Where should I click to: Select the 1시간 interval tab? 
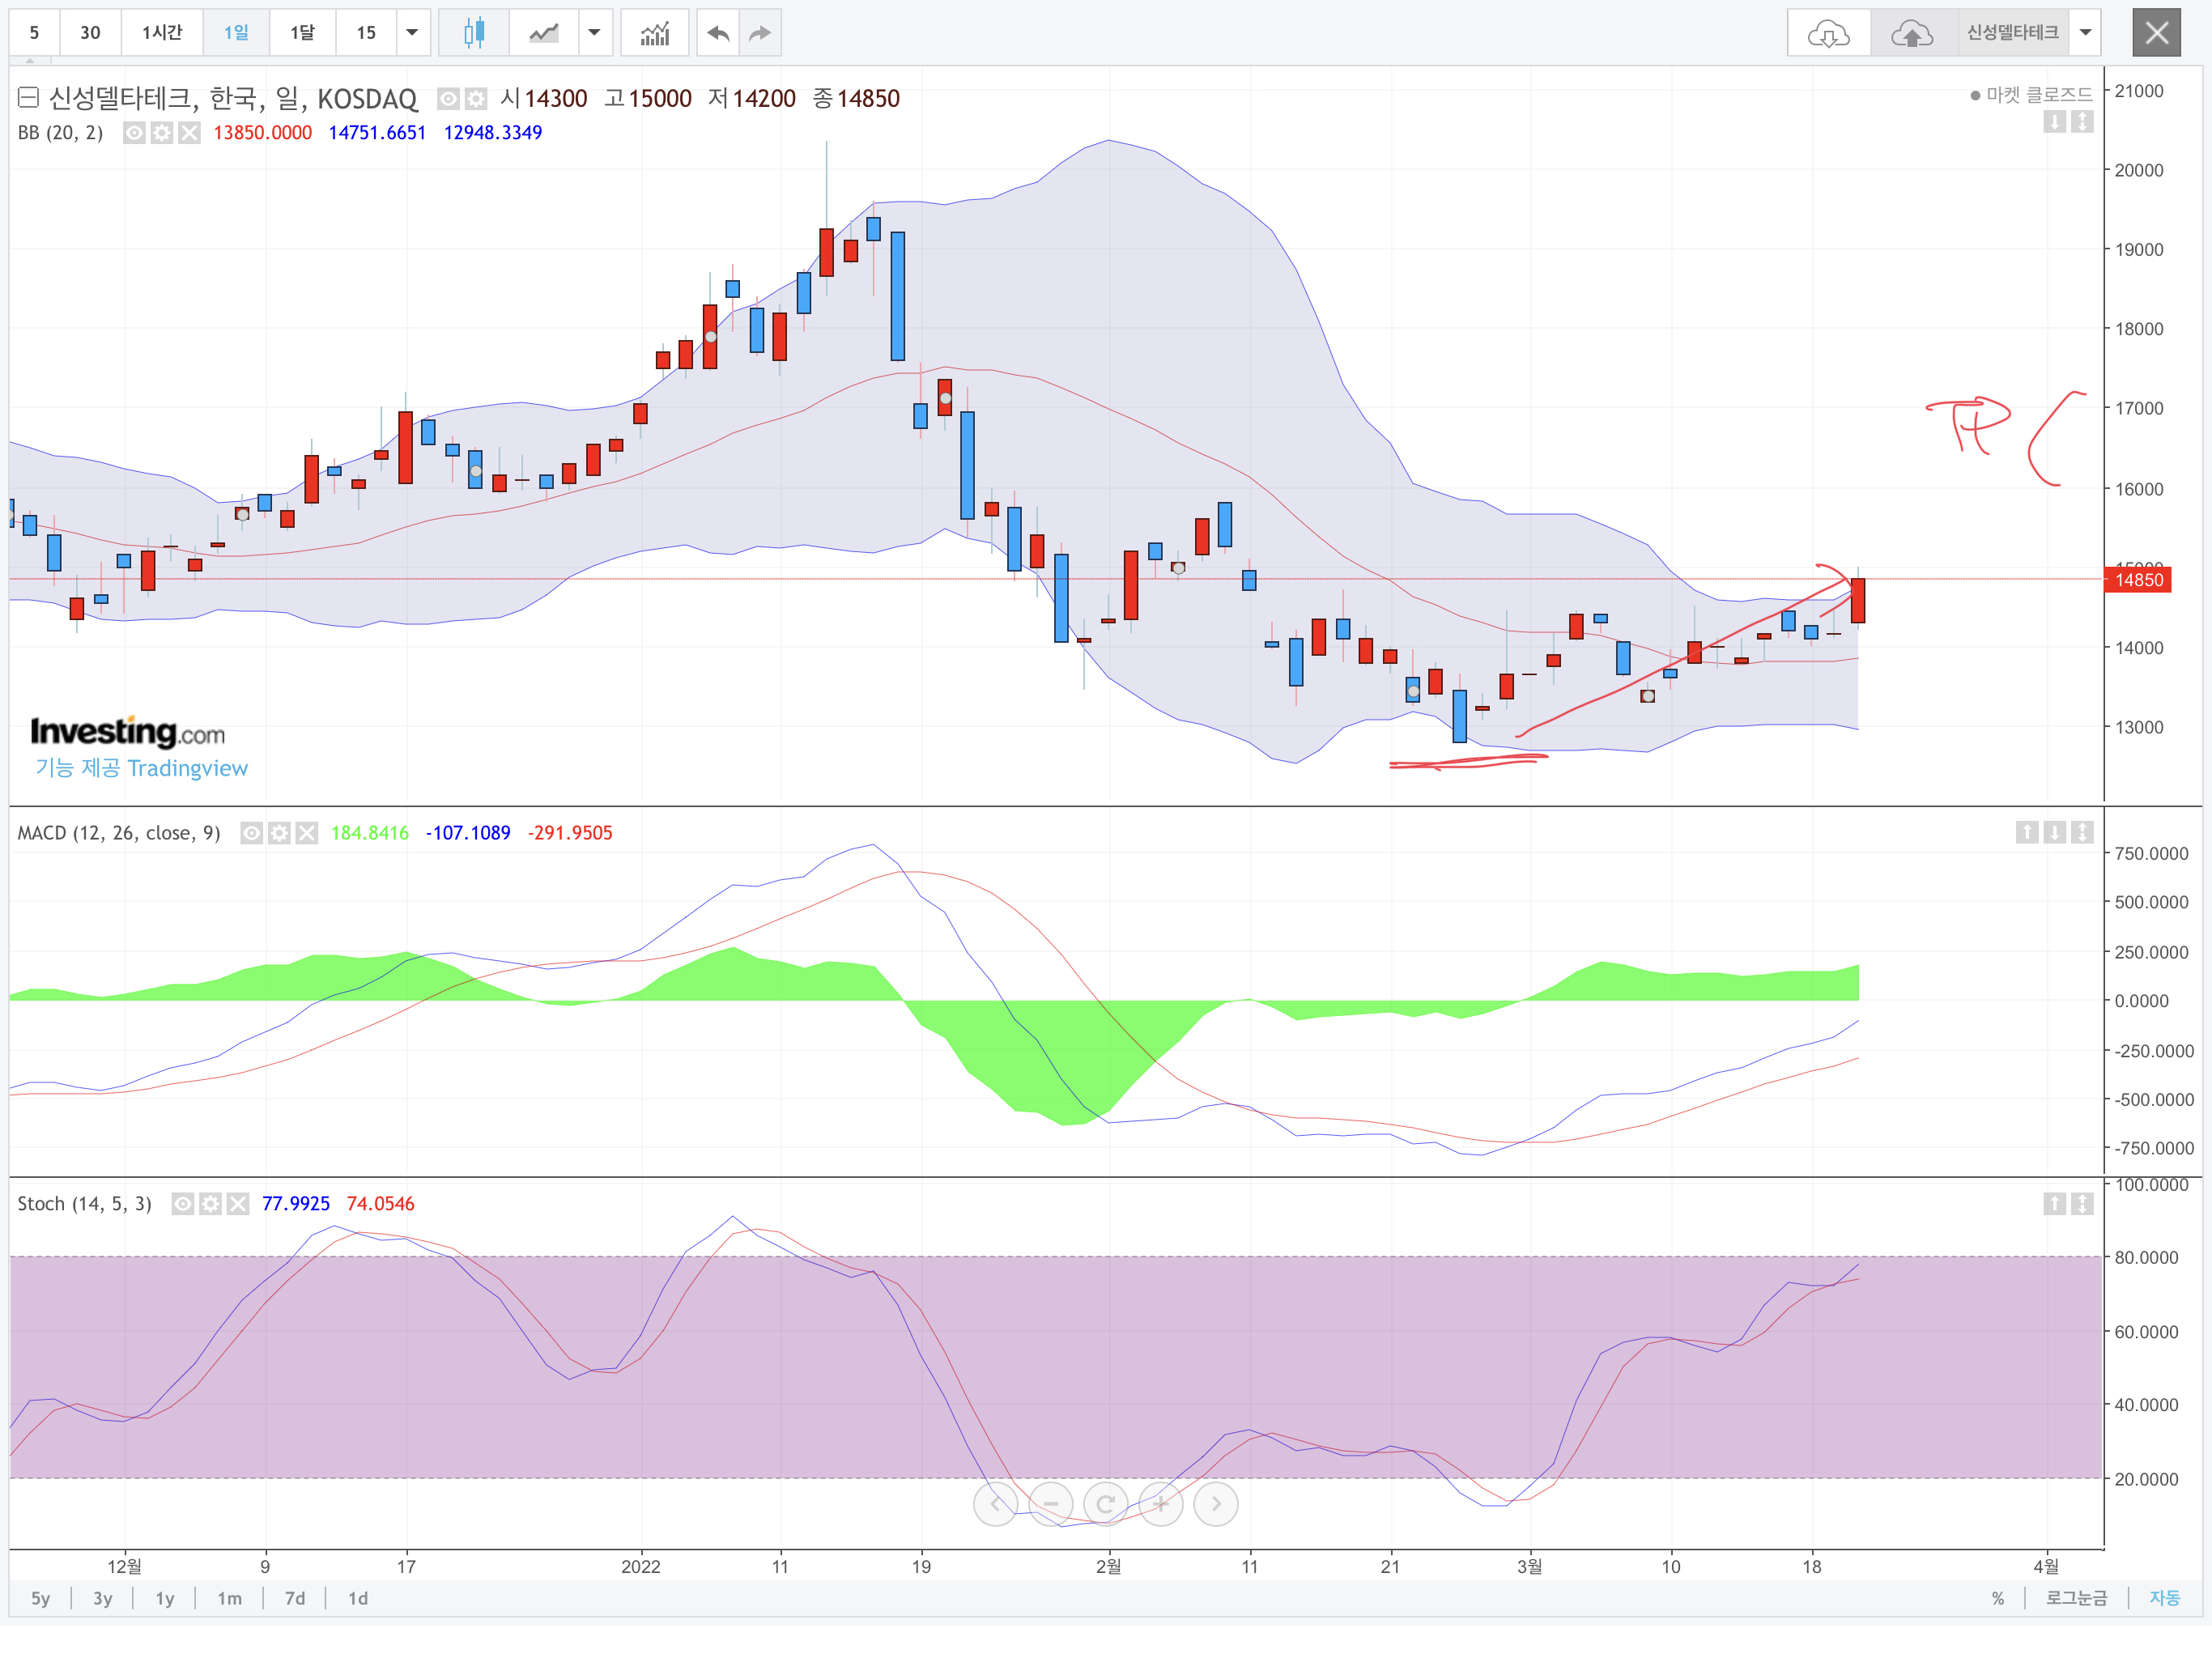[x=162, y=33]
